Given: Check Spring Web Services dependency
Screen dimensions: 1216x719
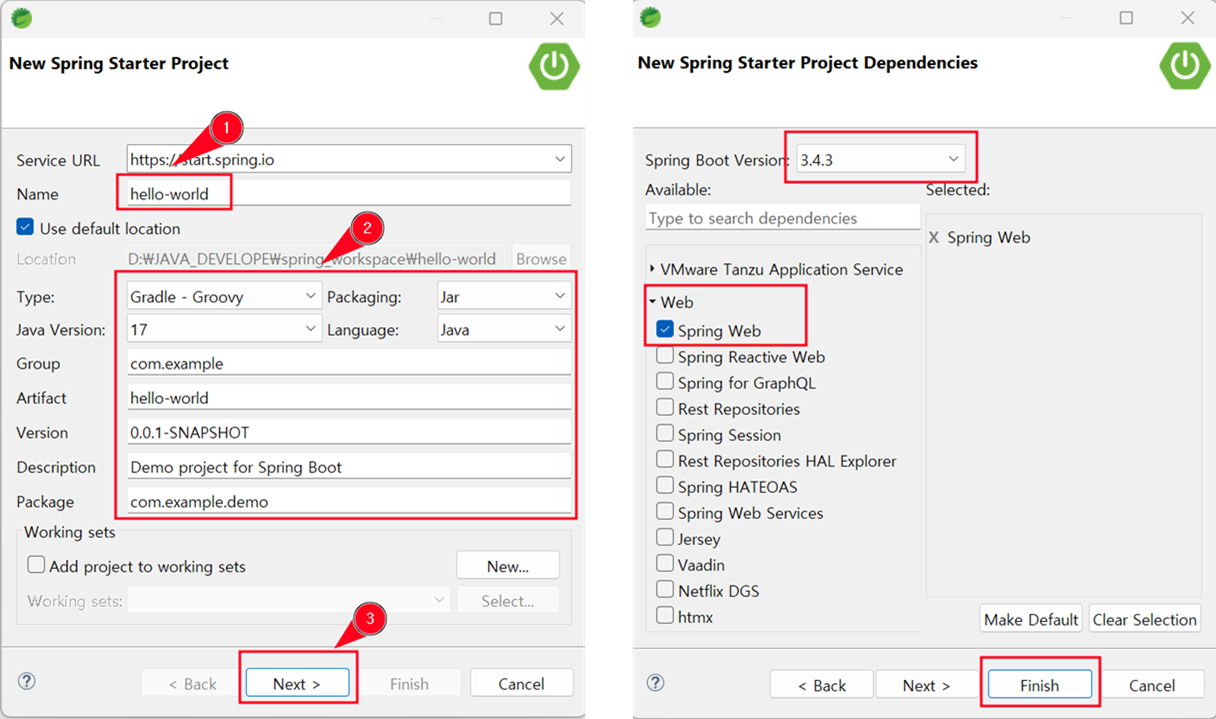Looking at the screenshot, I should click(665, 511).
